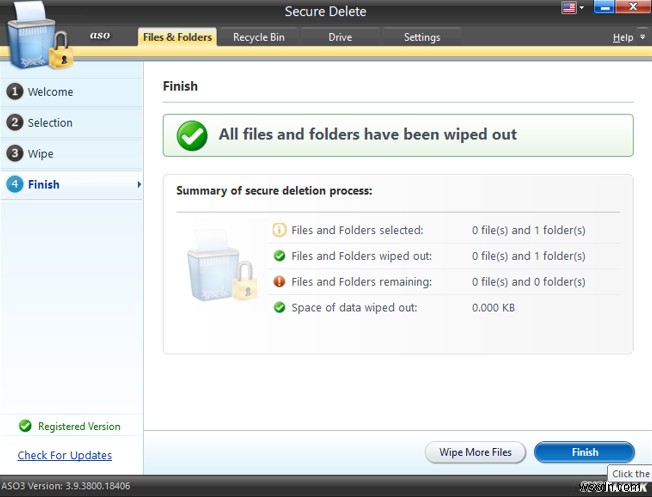Click the Check For Updates link

pos(64,455)
